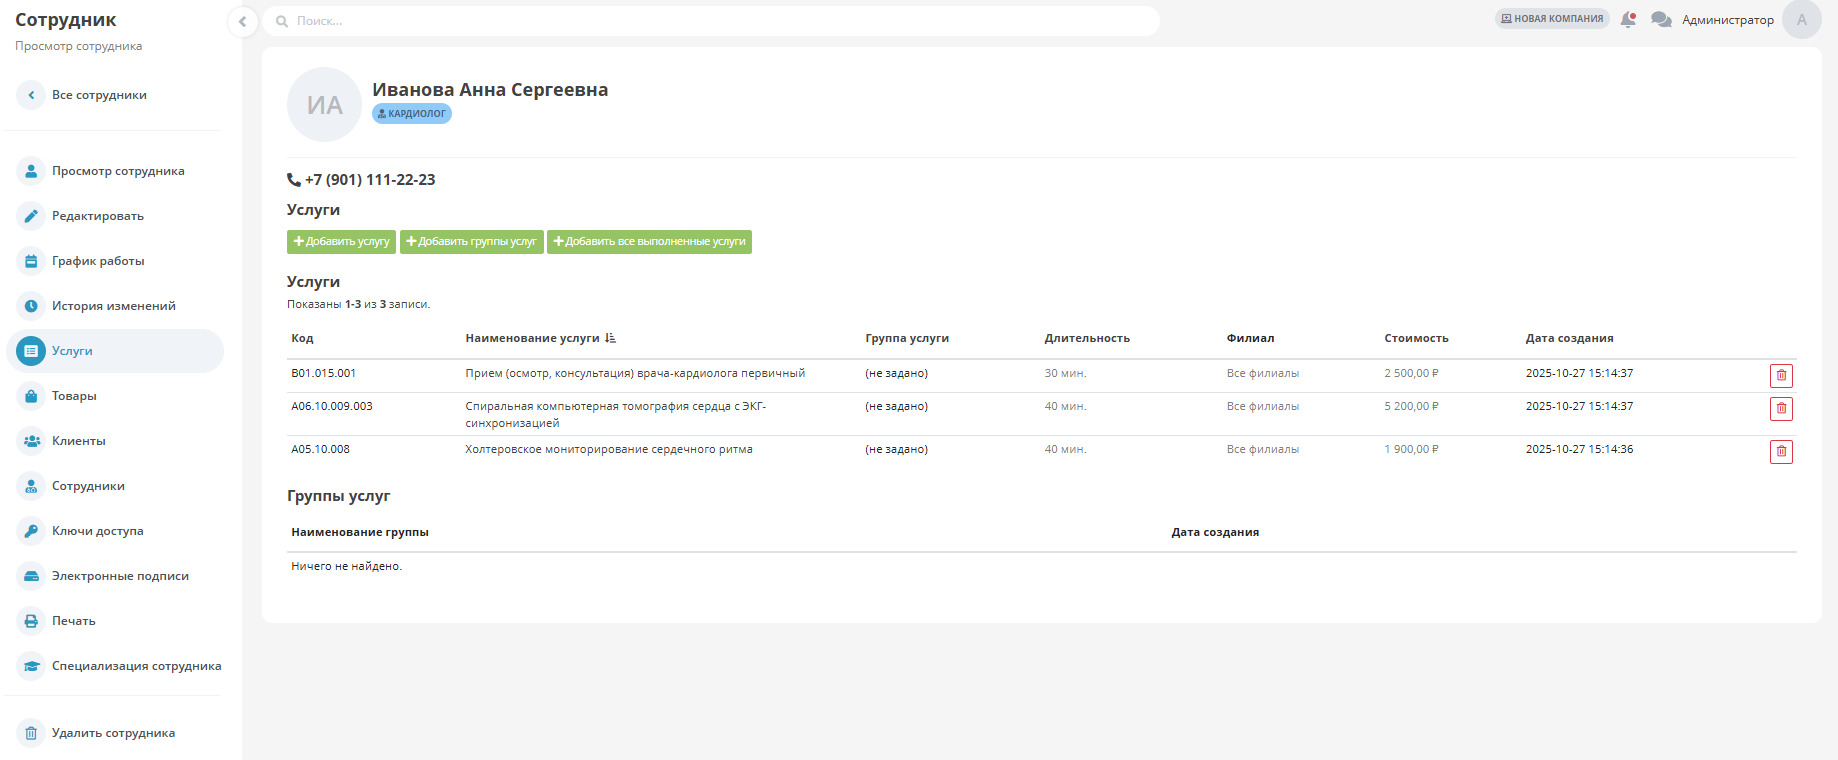Viewport: 1838px width, 760px height.
Task: Click the ИА employee avatar
Action: pyautogui.click(x=324, y=105)
